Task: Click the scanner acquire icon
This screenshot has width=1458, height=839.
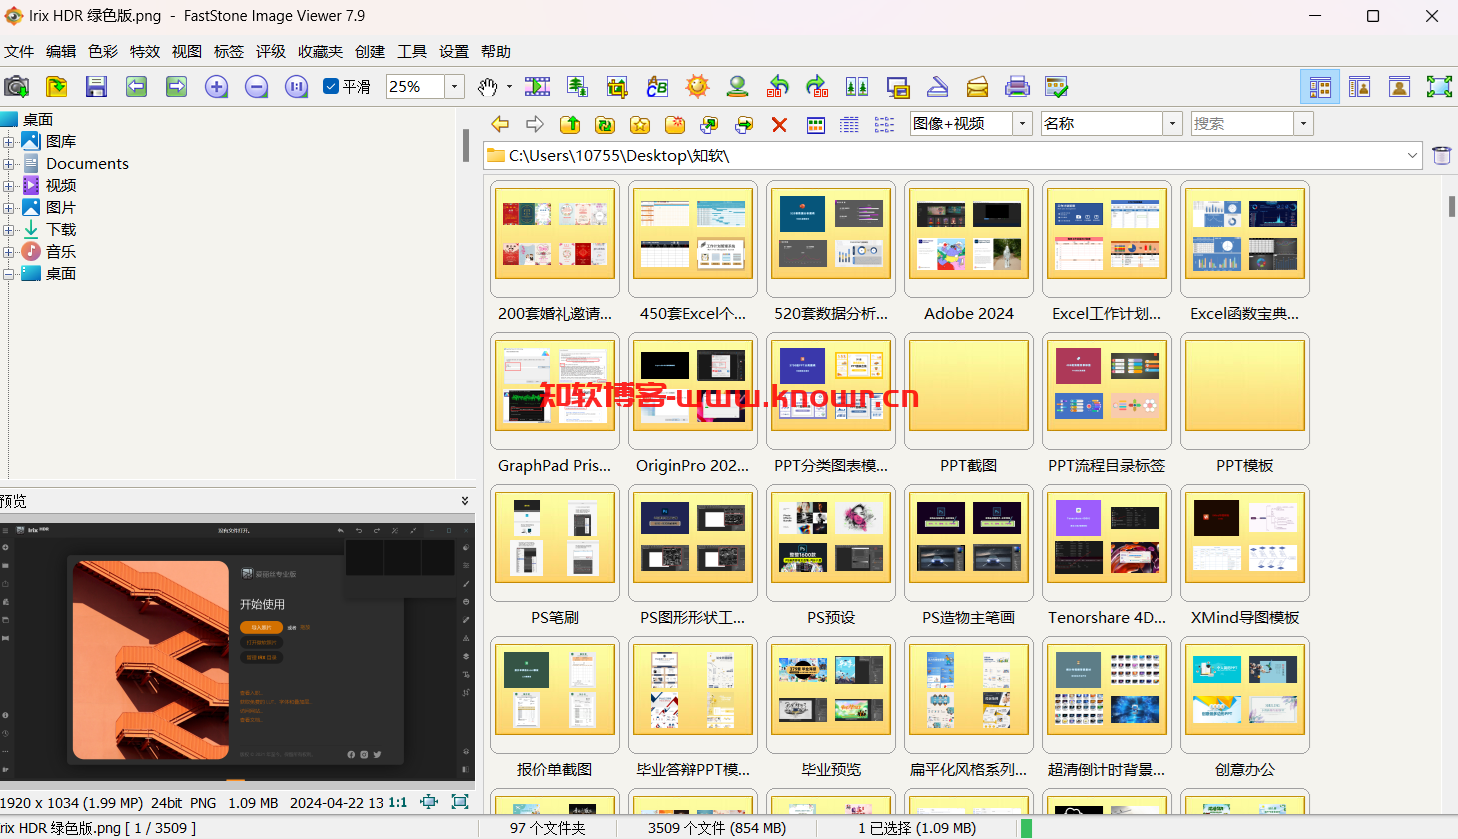Action: (937, 87)
